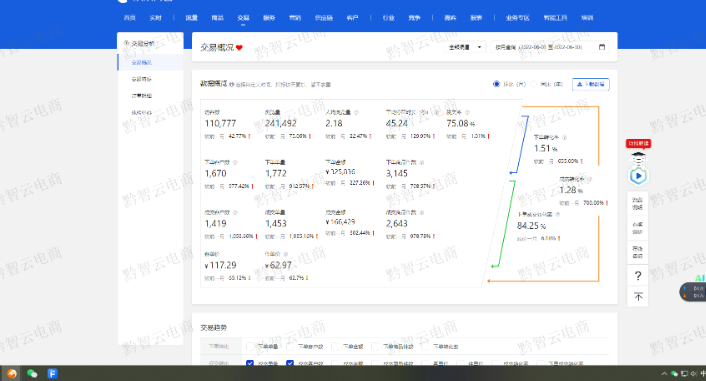Click the IME 中 indicator in system tray
Image resolution: width=706 pixels, height=381 pixels.
(703, 373)
